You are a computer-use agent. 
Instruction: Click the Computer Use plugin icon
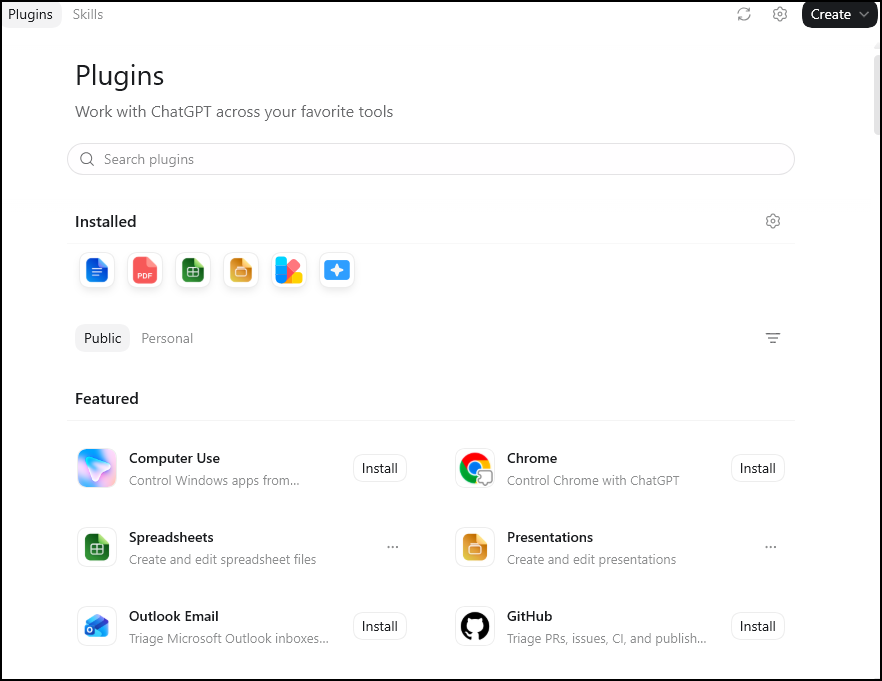click(x=97, y=468)
